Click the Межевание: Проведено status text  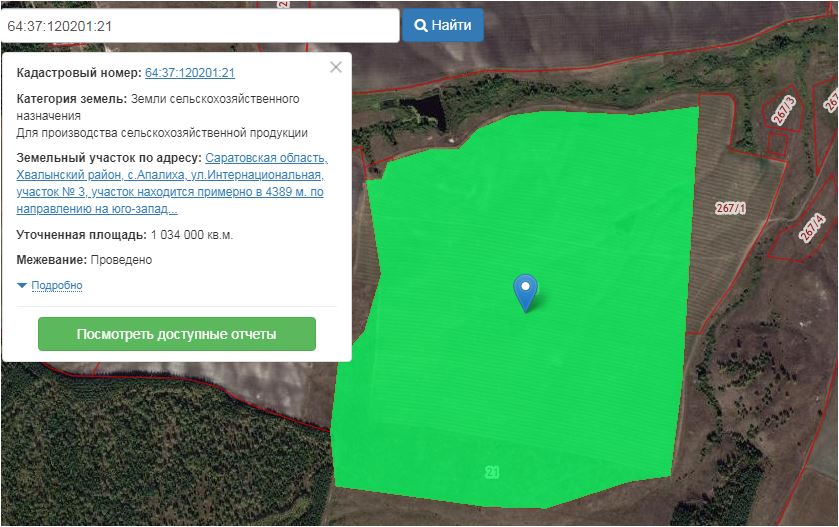click(x=84, y=260)
